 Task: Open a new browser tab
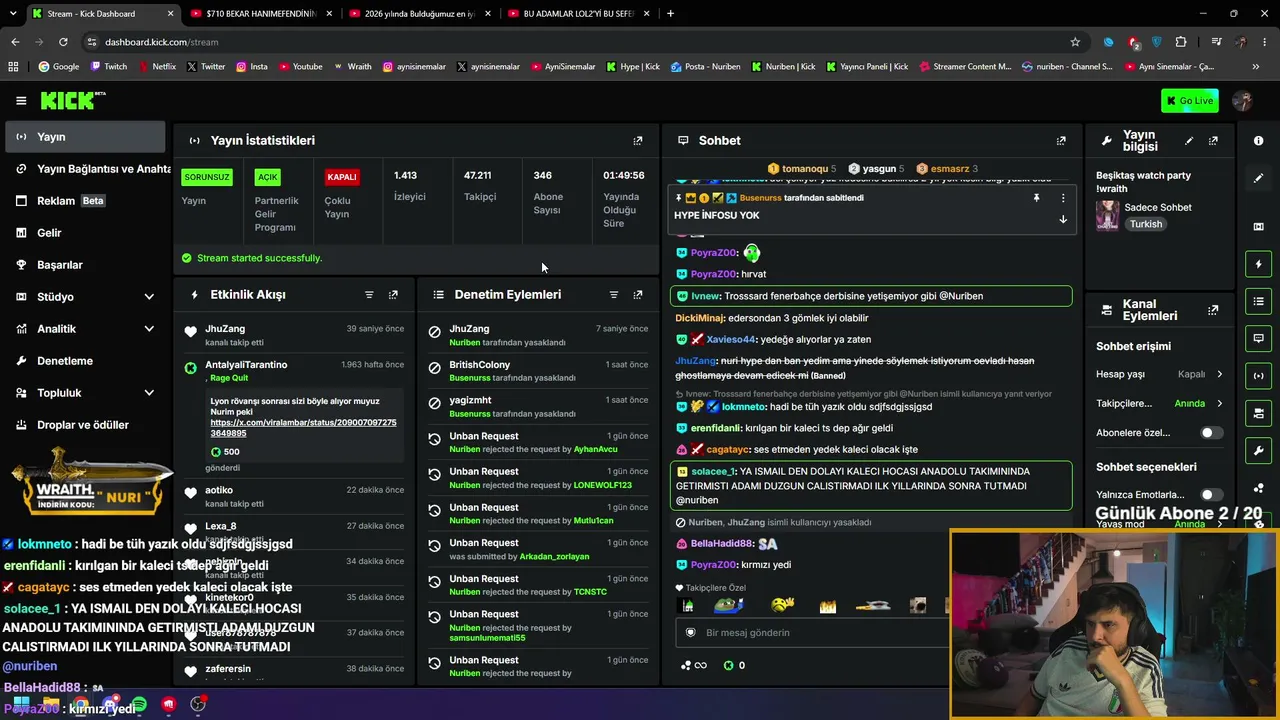tap(670, 14)
